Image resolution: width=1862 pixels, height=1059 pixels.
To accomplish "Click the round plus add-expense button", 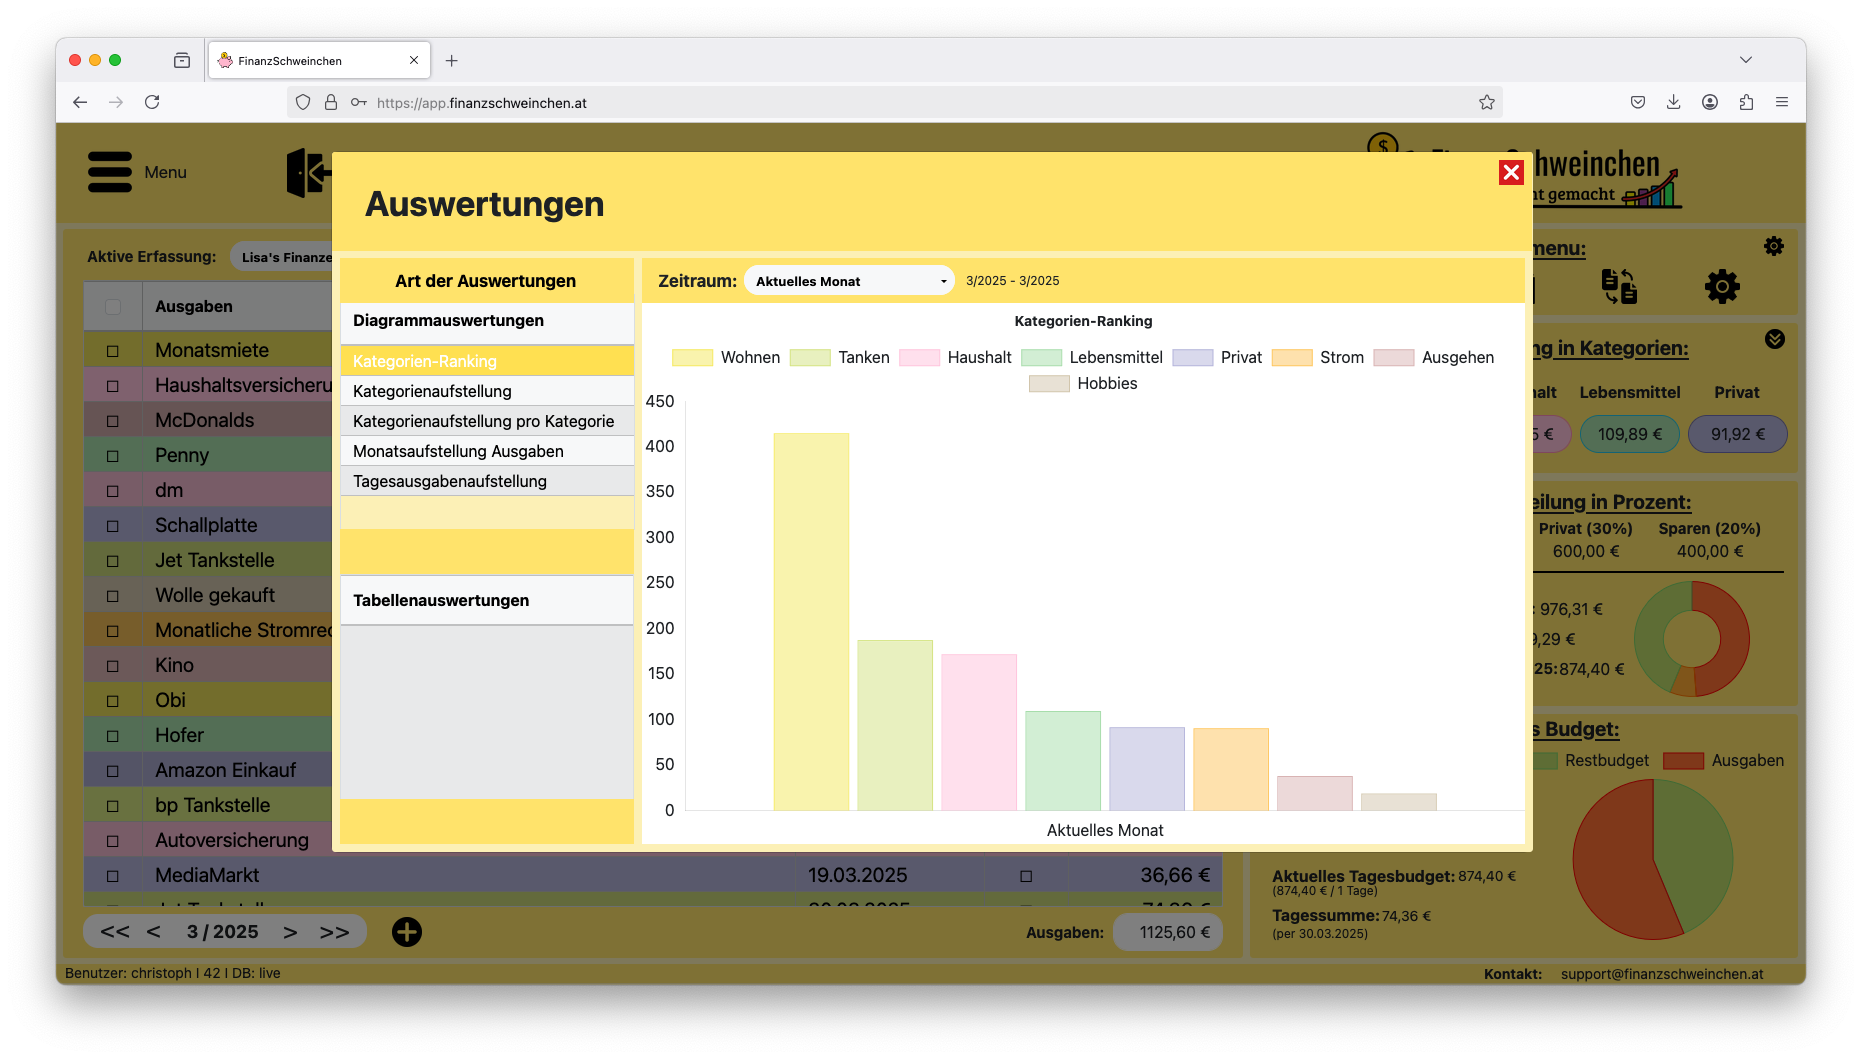I will (x=407, y=932).
